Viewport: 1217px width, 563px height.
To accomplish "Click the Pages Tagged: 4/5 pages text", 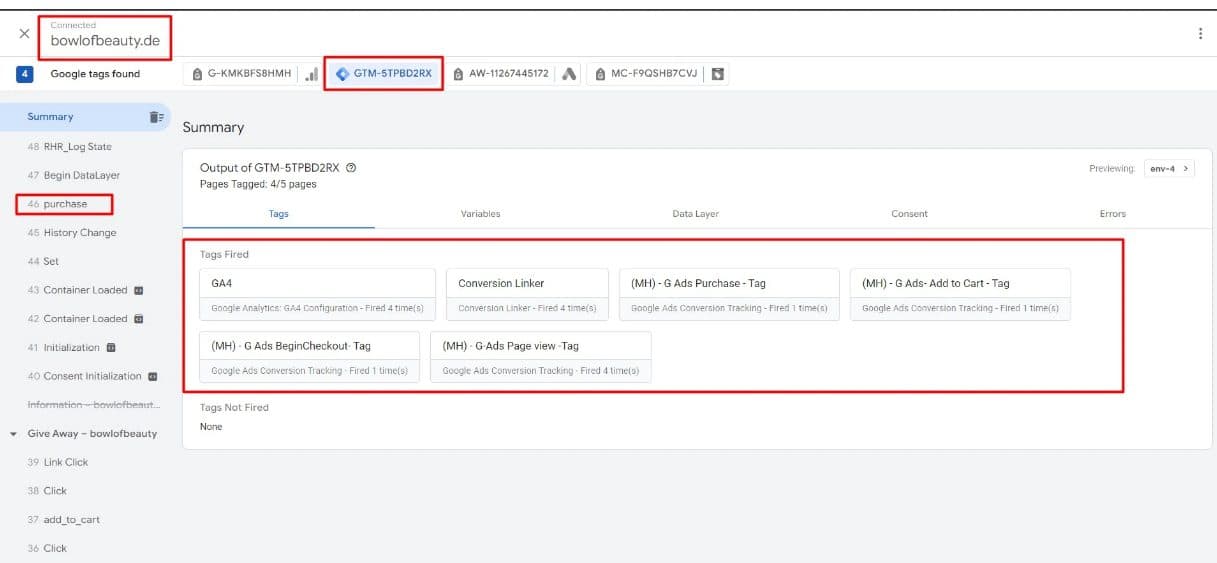I will [259, 184].
